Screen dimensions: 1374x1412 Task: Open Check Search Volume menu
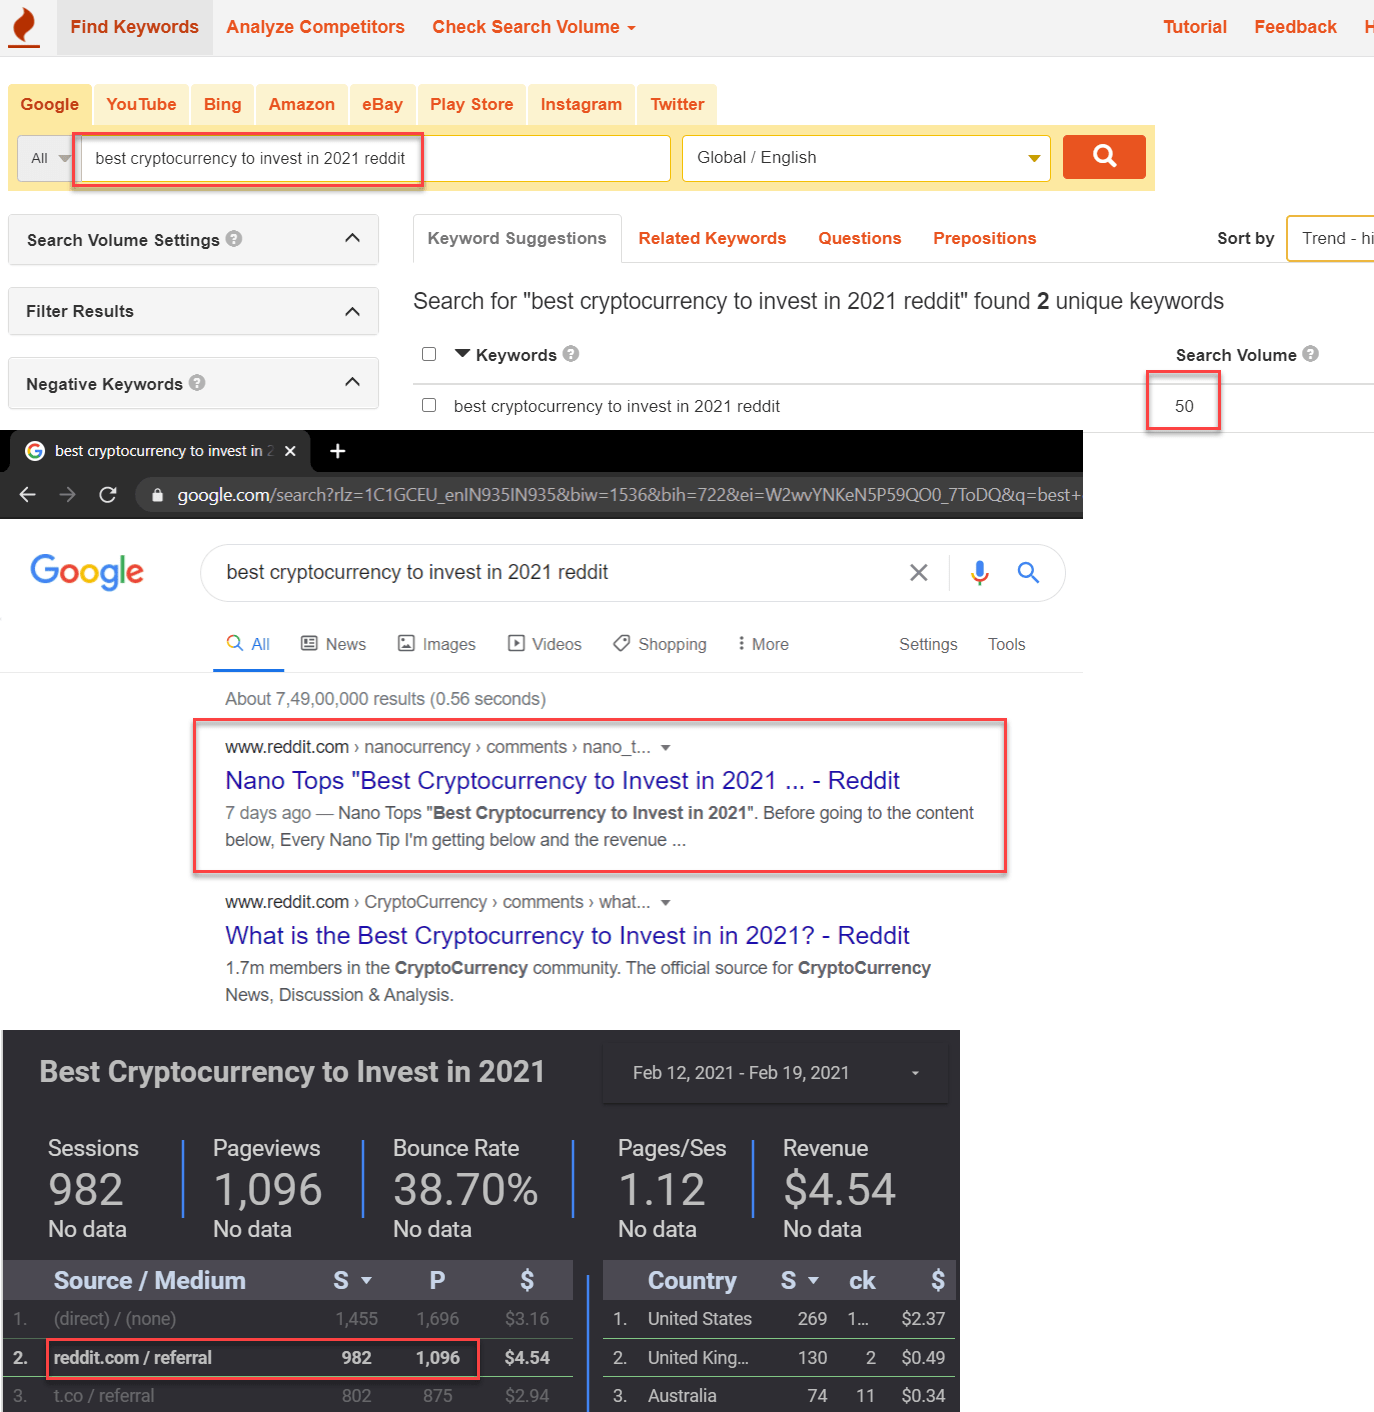pos(534,27)
